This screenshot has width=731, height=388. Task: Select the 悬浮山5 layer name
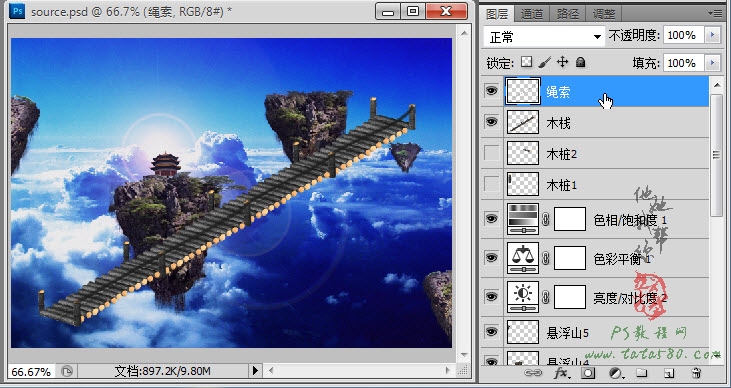pyautogui.click(x=567, y=333)
